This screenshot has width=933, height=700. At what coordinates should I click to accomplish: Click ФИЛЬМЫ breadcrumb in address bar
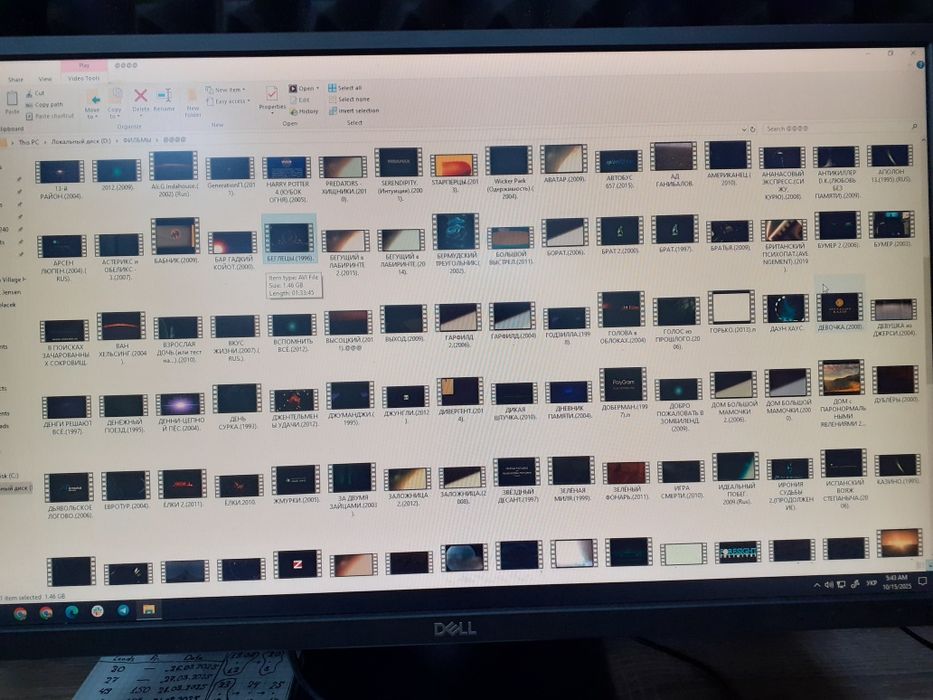[x=137, y=140]
